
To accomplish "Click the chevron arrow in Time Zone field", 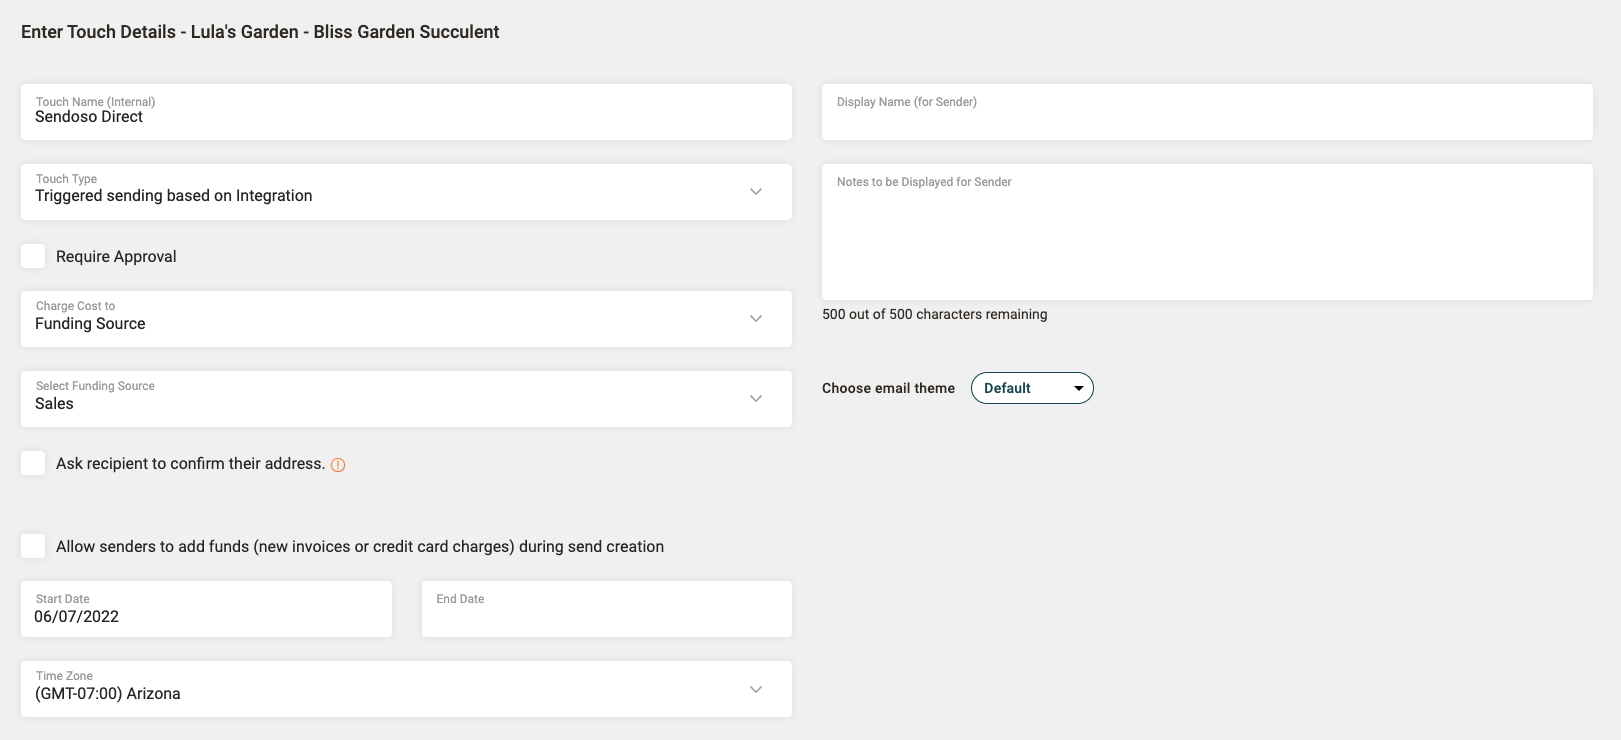I will click(756, 690).
